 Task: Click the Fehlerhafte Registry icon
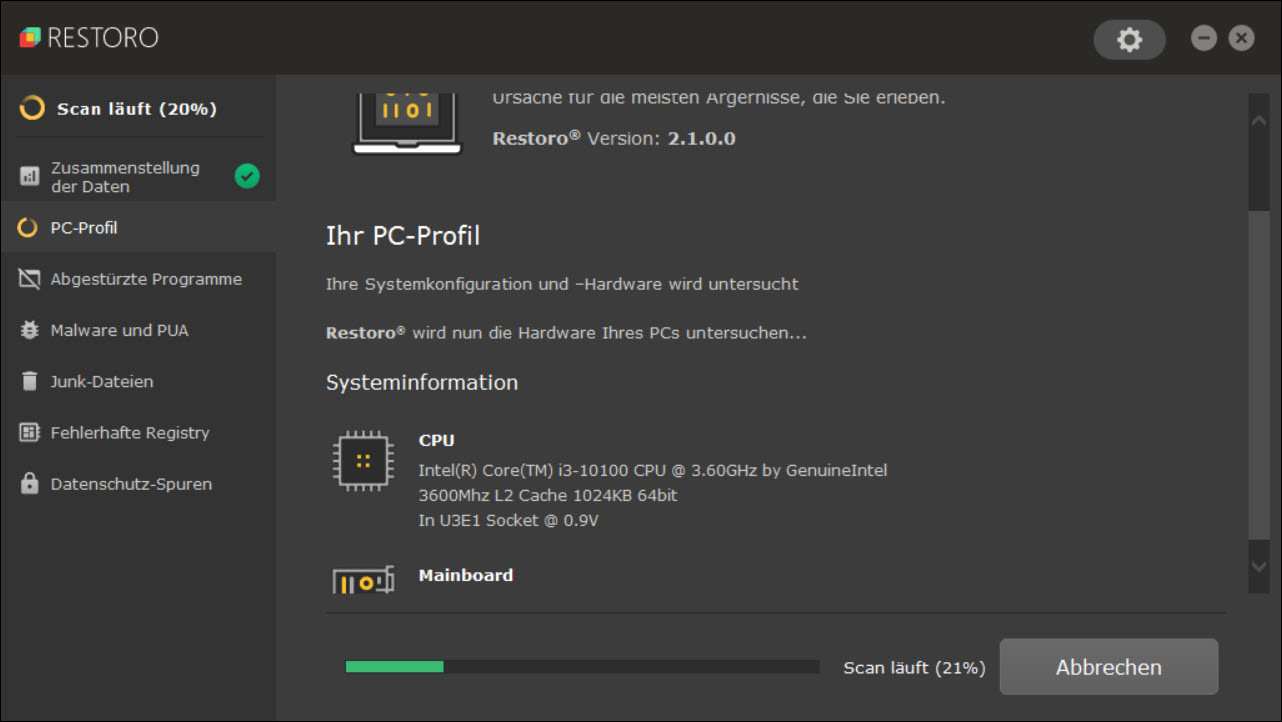pyautogui.click(x=30, y=433)
